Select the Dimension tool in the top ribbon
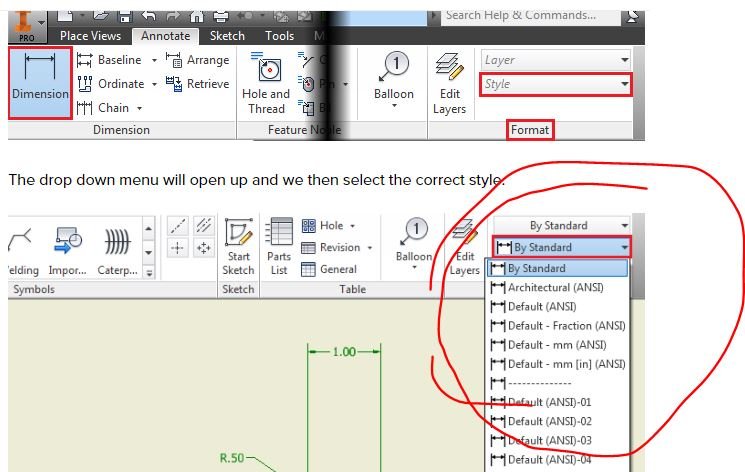Screen dimensions: 745x472 point(40,83)
